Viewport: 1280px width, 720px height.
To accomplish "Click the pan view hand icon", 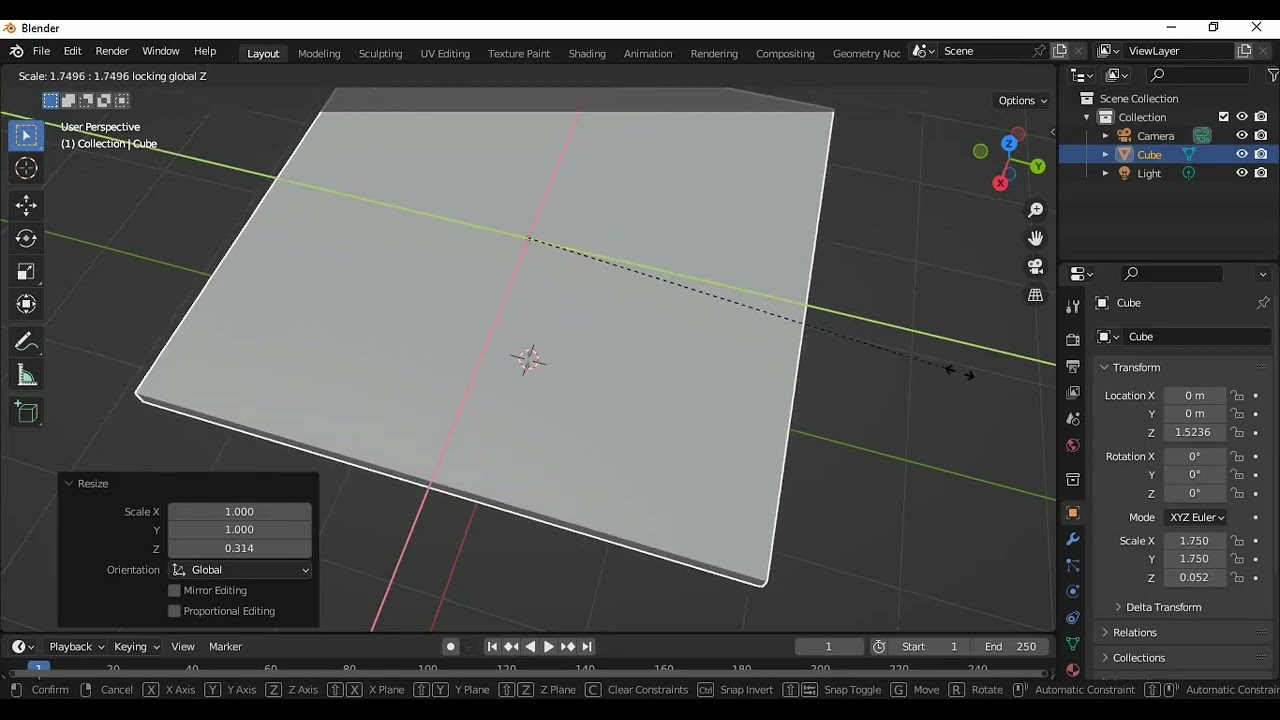I will (1036, 238).
